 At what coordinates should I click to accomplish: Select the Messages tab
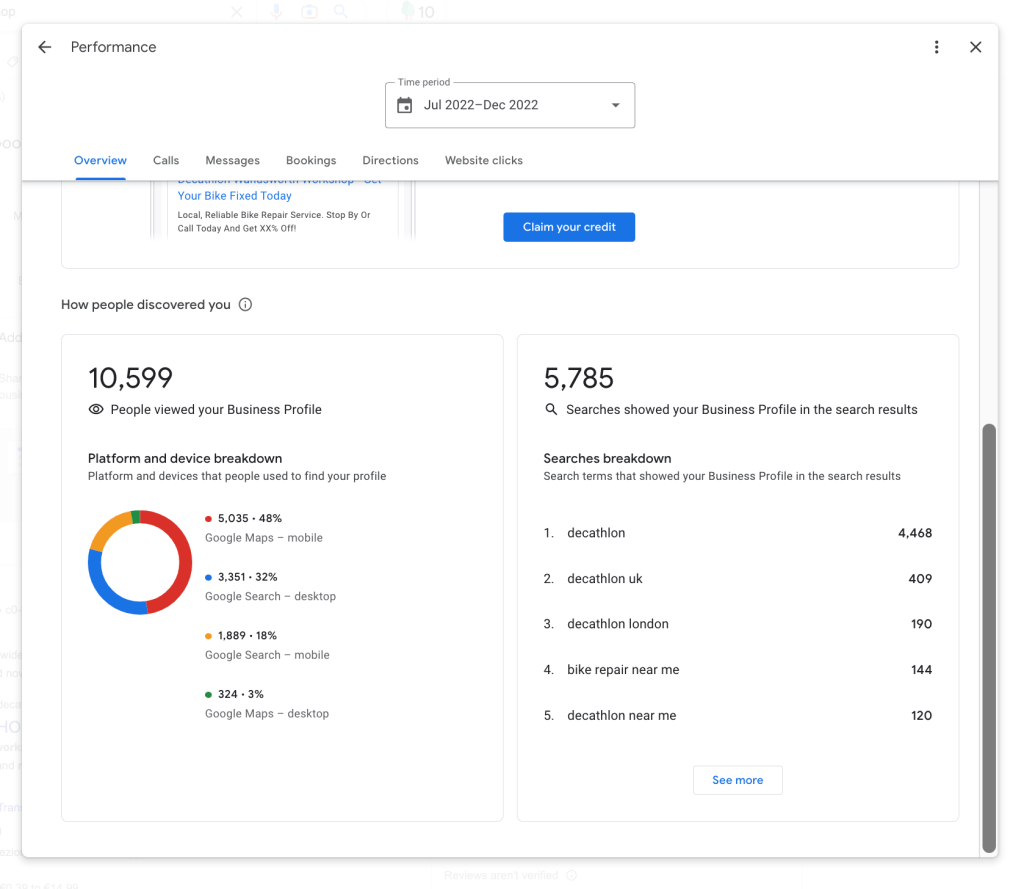click(x=232, y=161)
